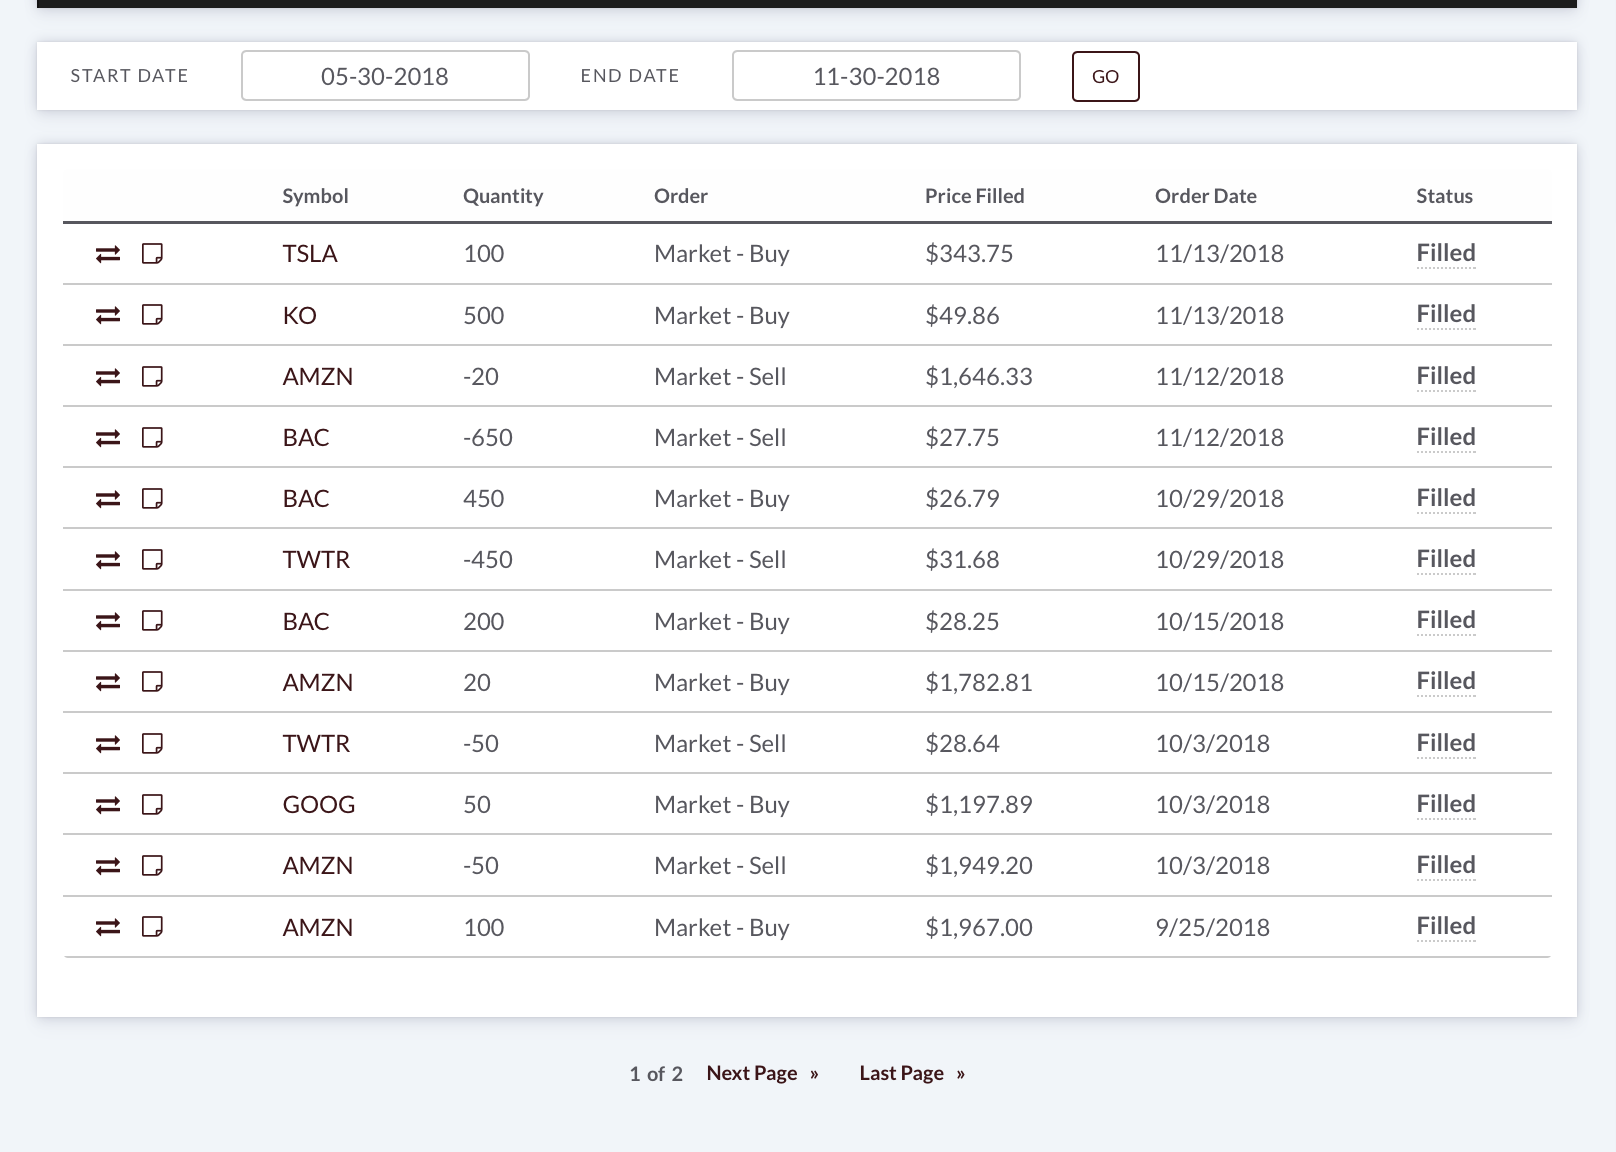Open the note icon for GOOG order

[152, 804]
